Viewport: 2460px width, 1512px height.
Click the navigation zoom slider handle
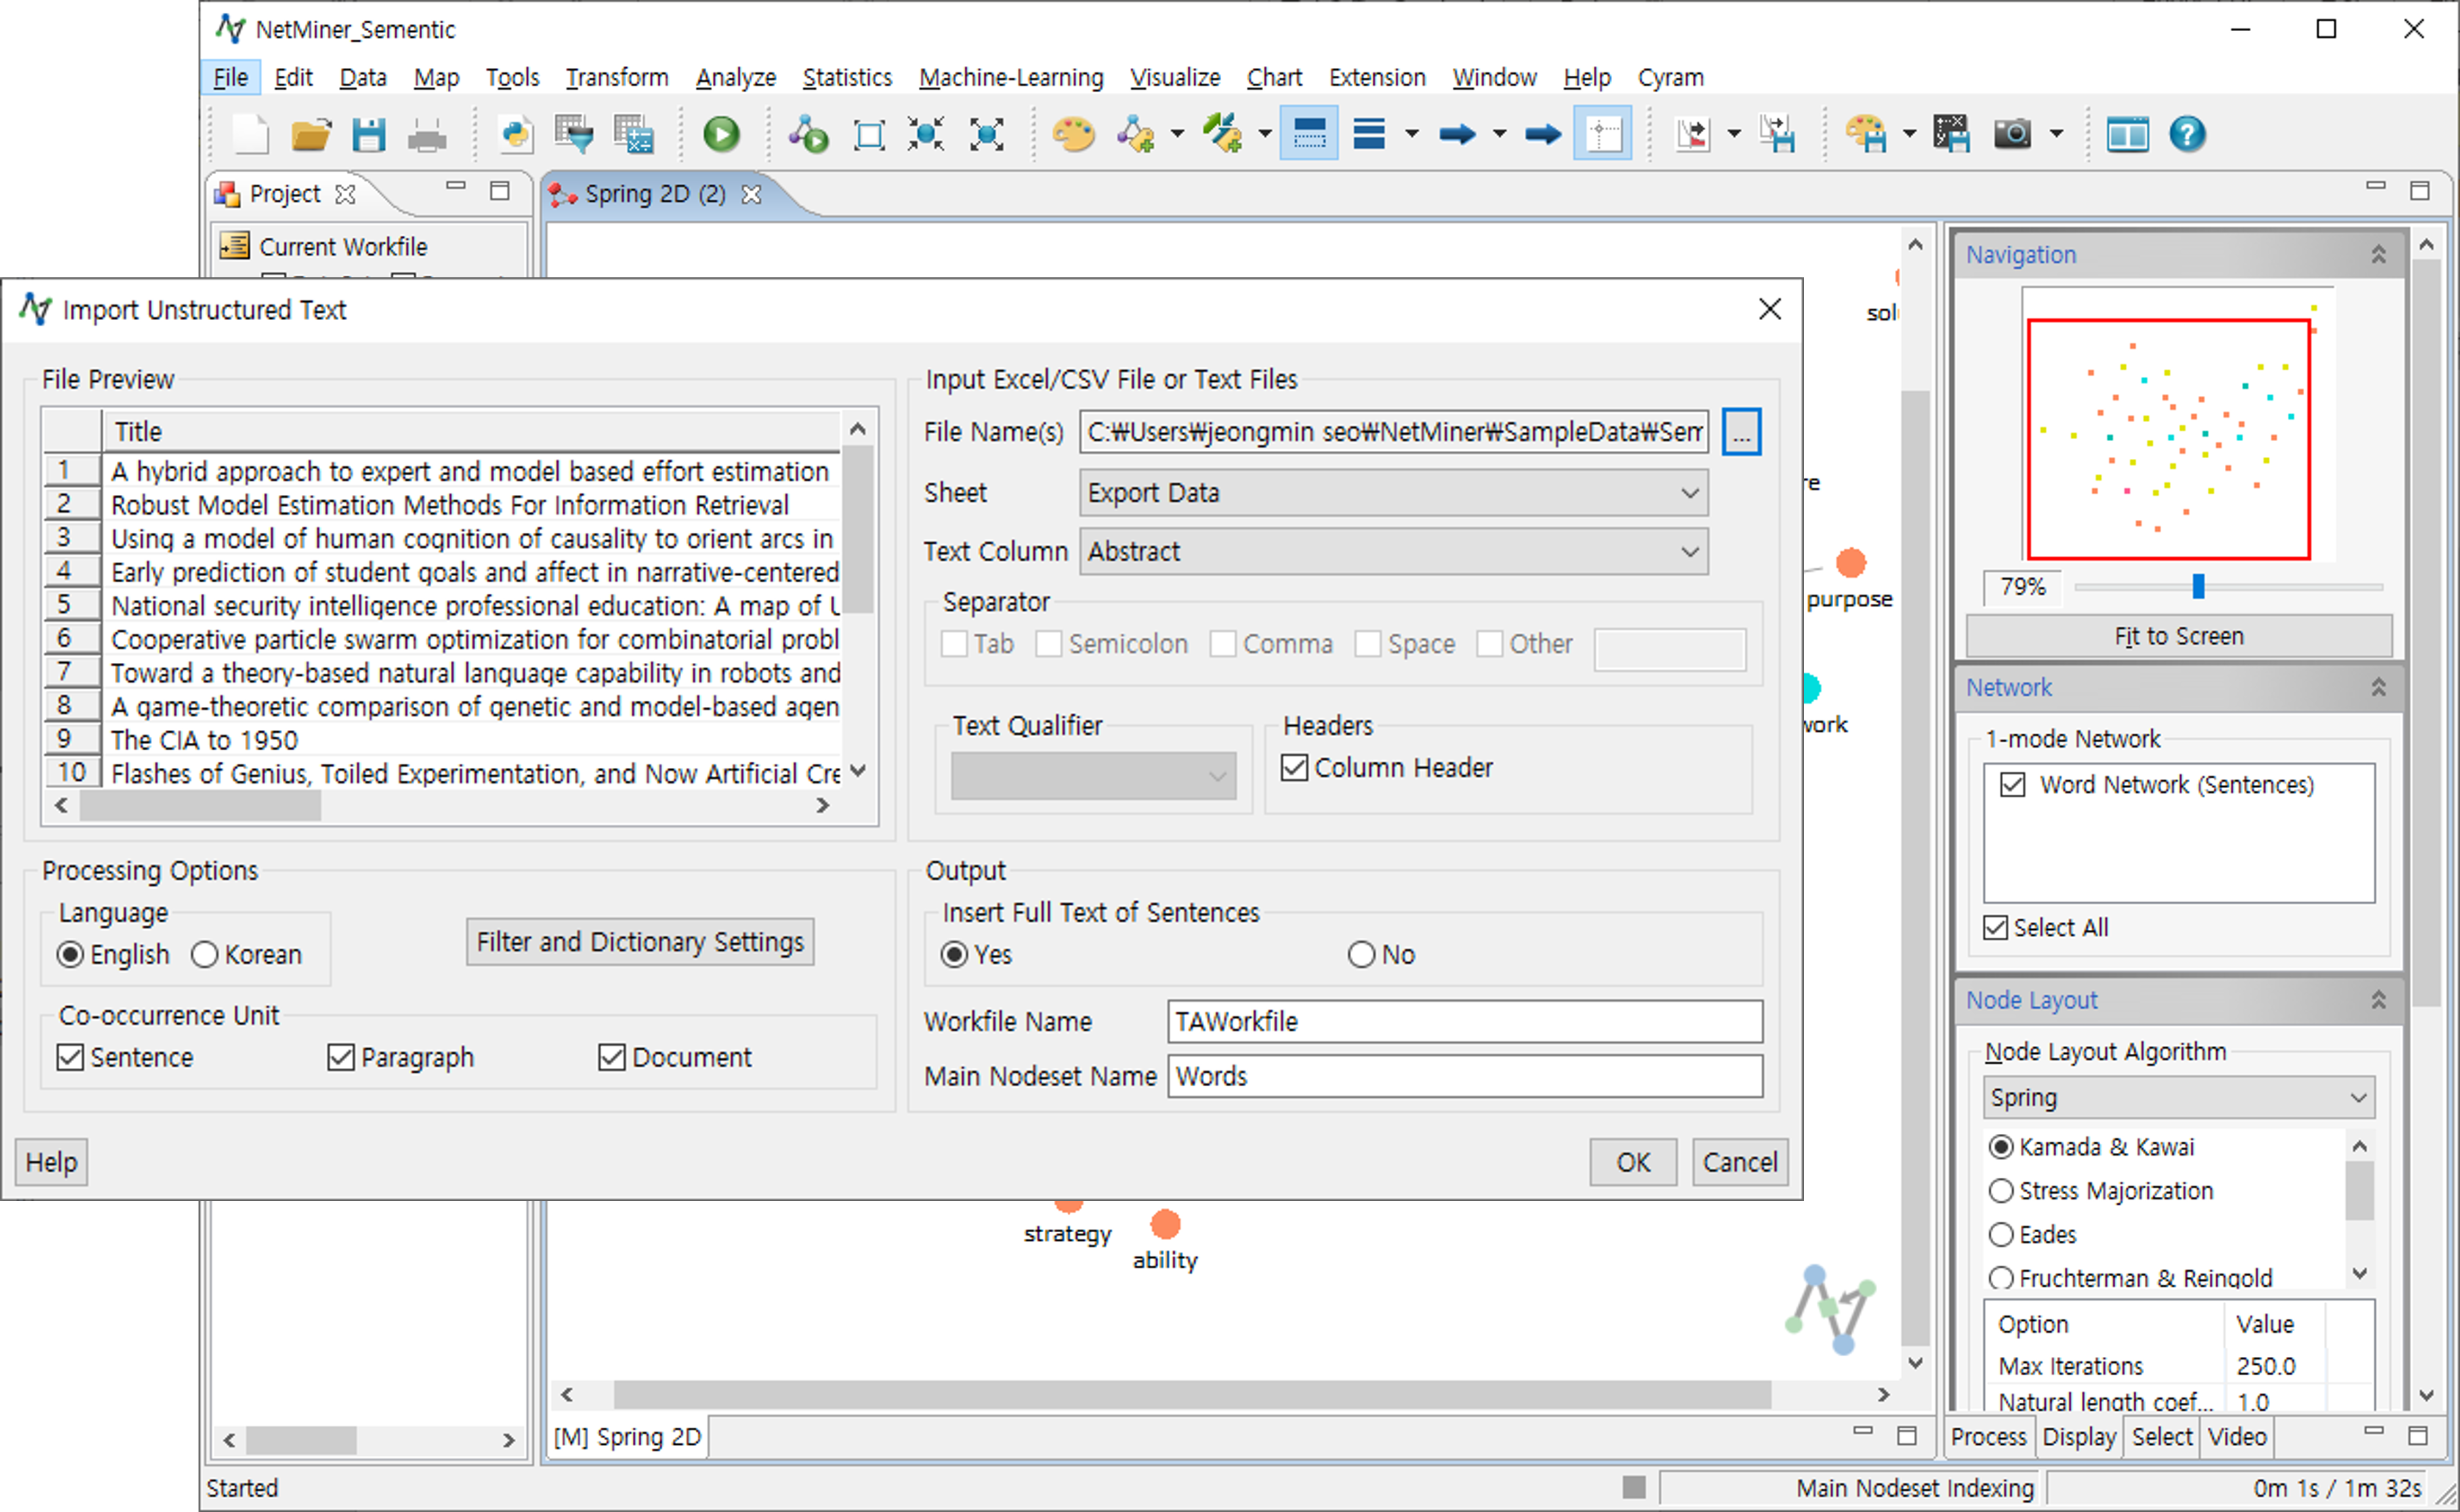[x=2198, y=586]
